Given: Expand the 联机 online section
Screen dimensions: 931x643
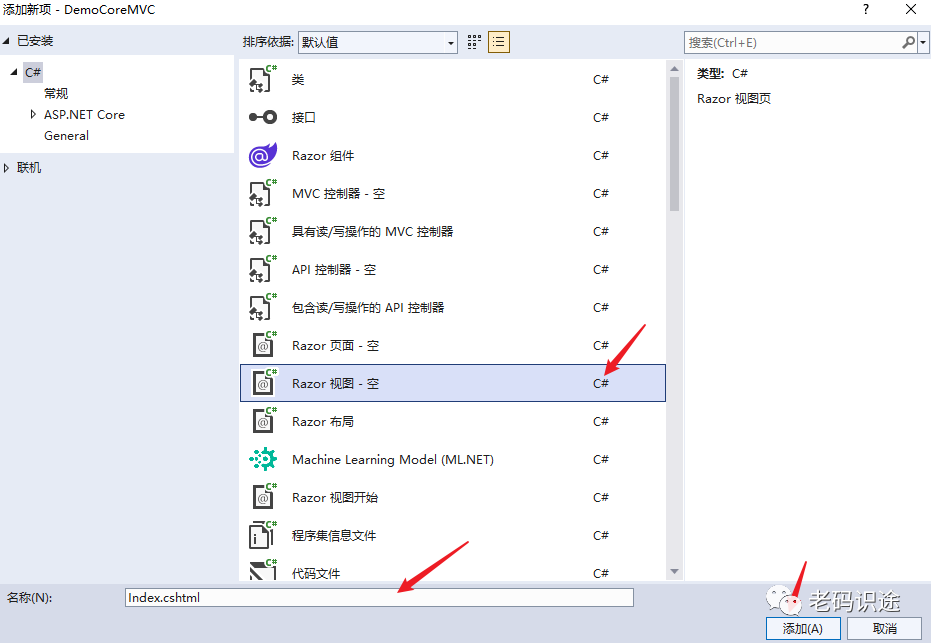Looking at the screenshot, I should point(6,168).
